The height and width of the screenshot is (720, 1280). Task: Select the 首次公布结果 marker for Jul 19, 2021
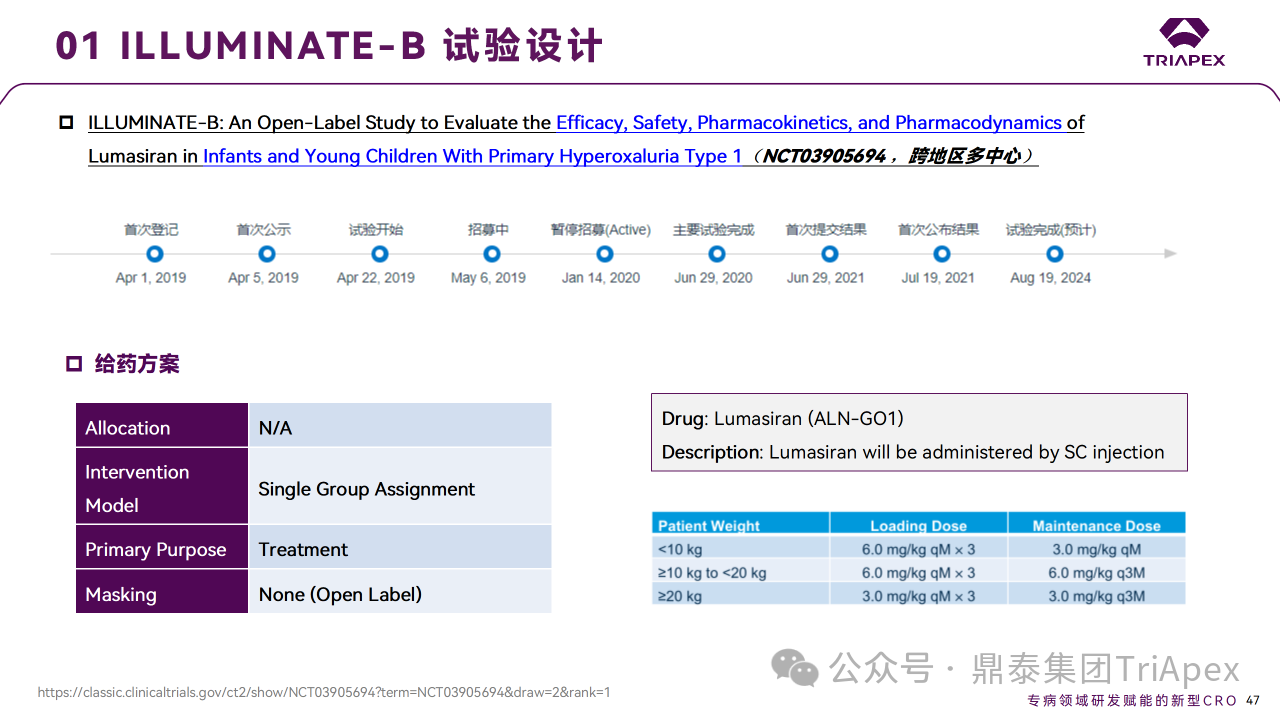(x=940, y=254)
